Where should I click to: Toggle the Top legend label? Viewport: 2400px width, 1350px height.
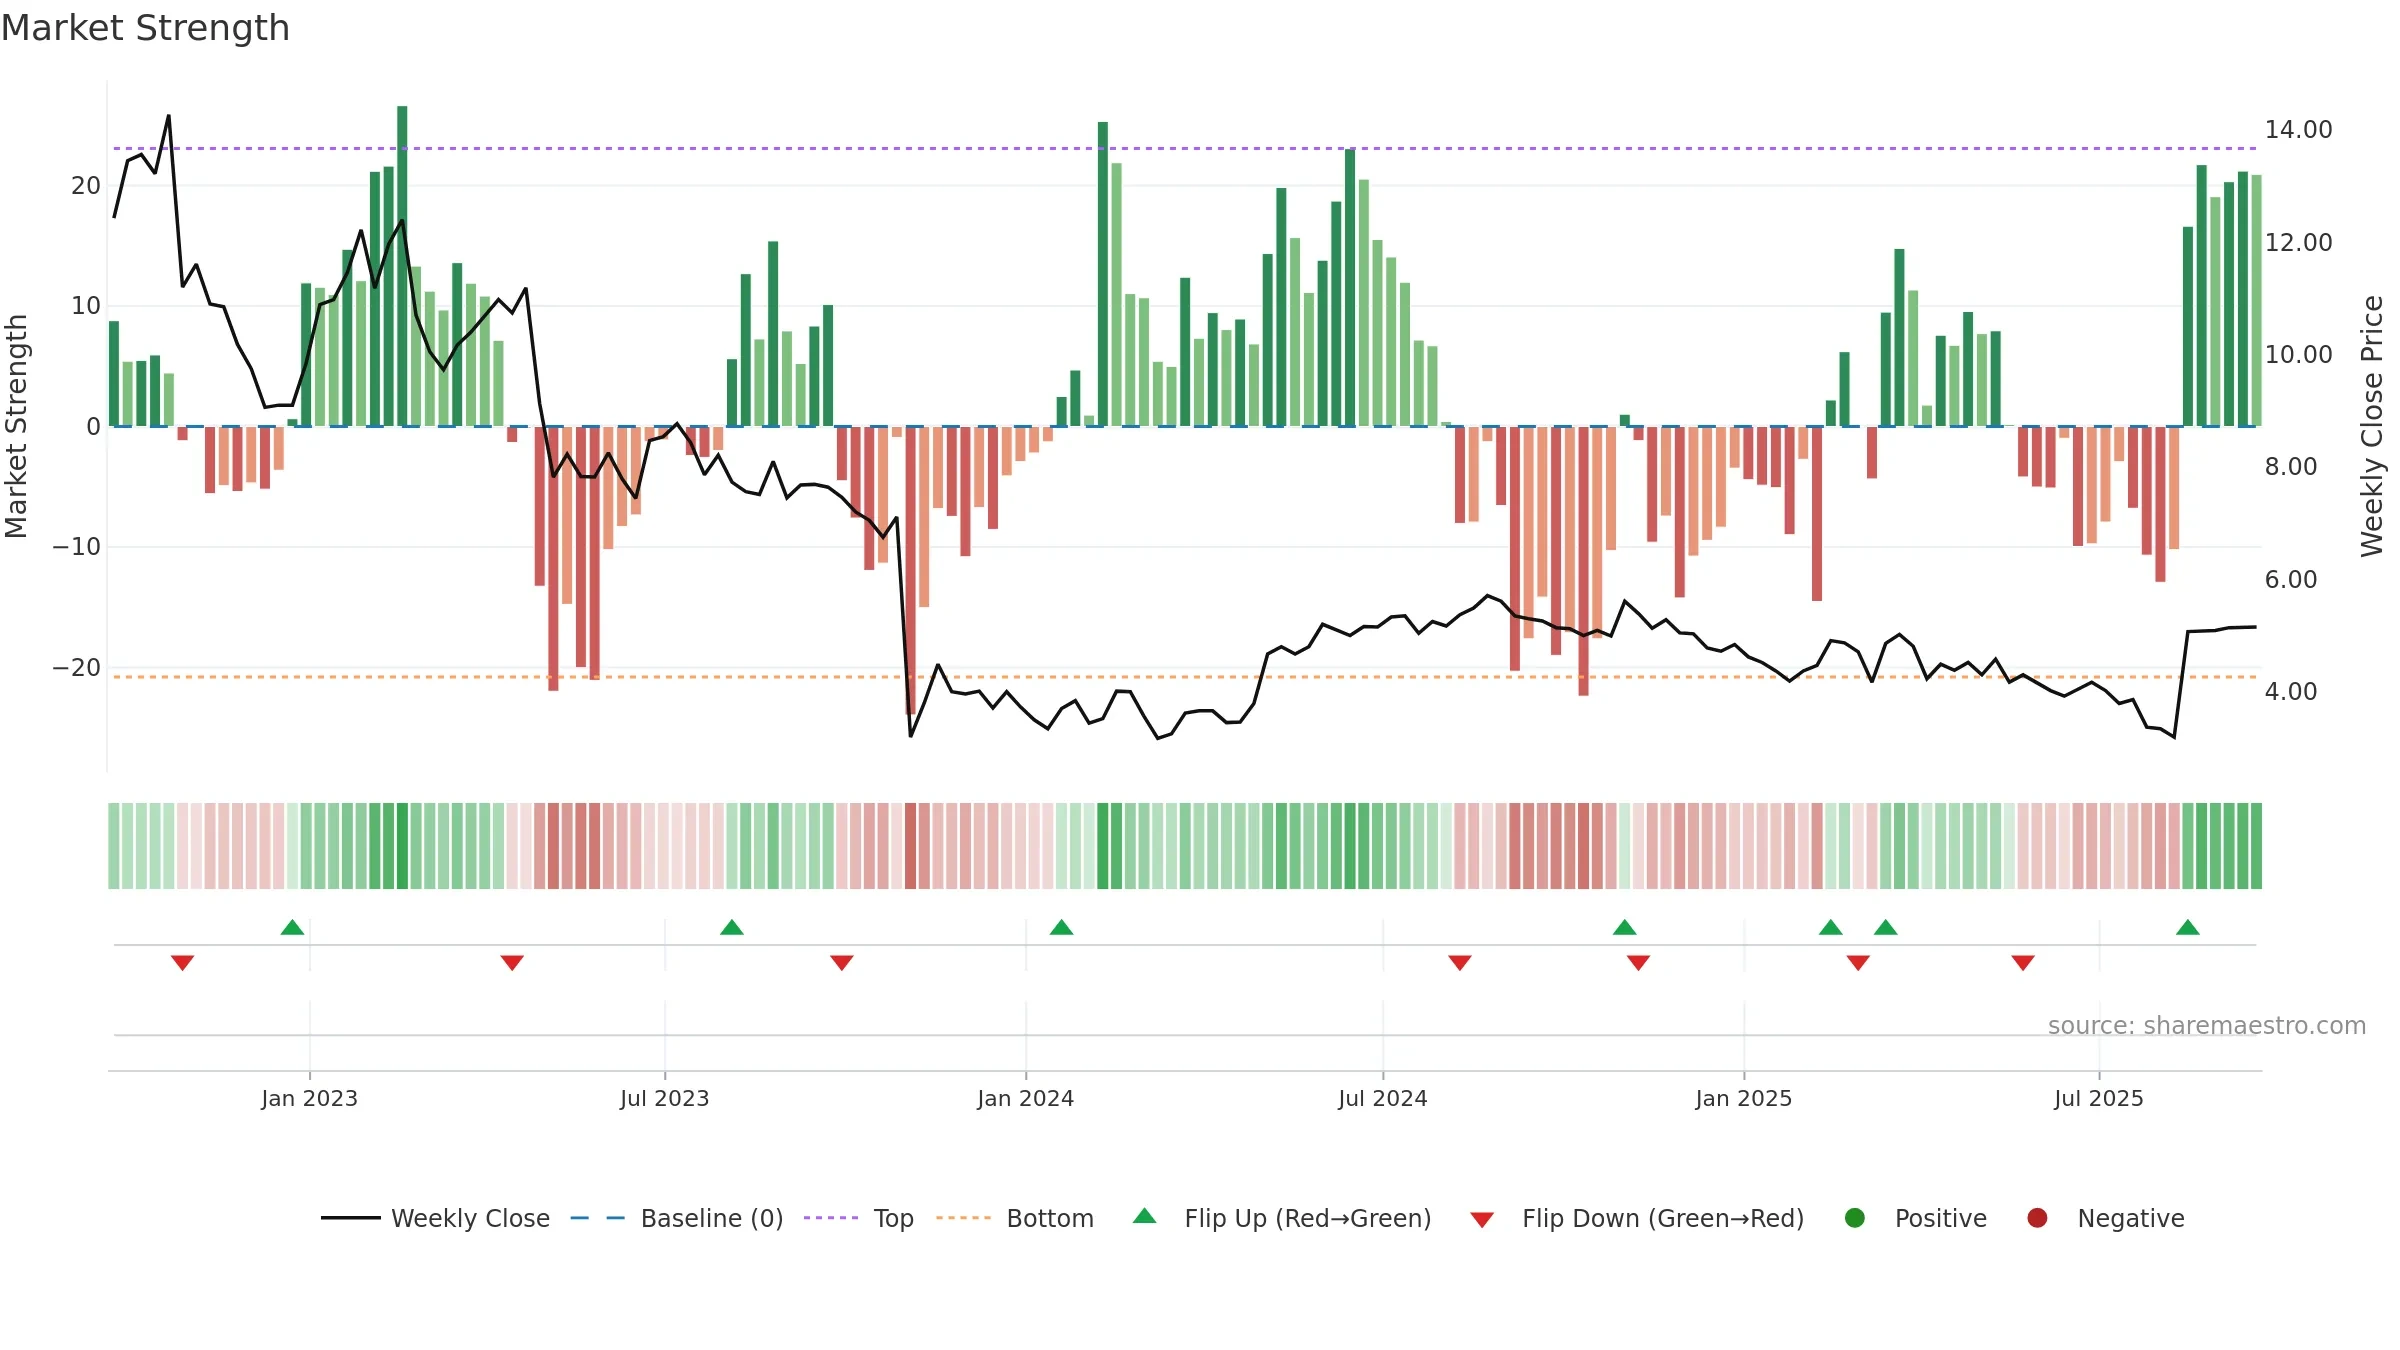[x=894, y=1219]
